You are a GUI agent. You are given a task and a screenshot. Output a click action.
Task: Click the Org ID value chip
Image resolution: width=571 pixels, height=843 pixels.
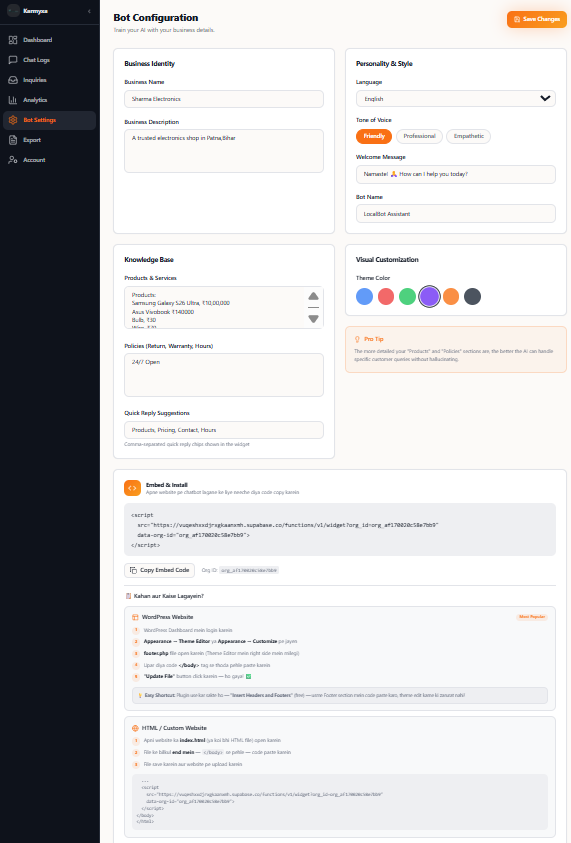coord(249,570)
